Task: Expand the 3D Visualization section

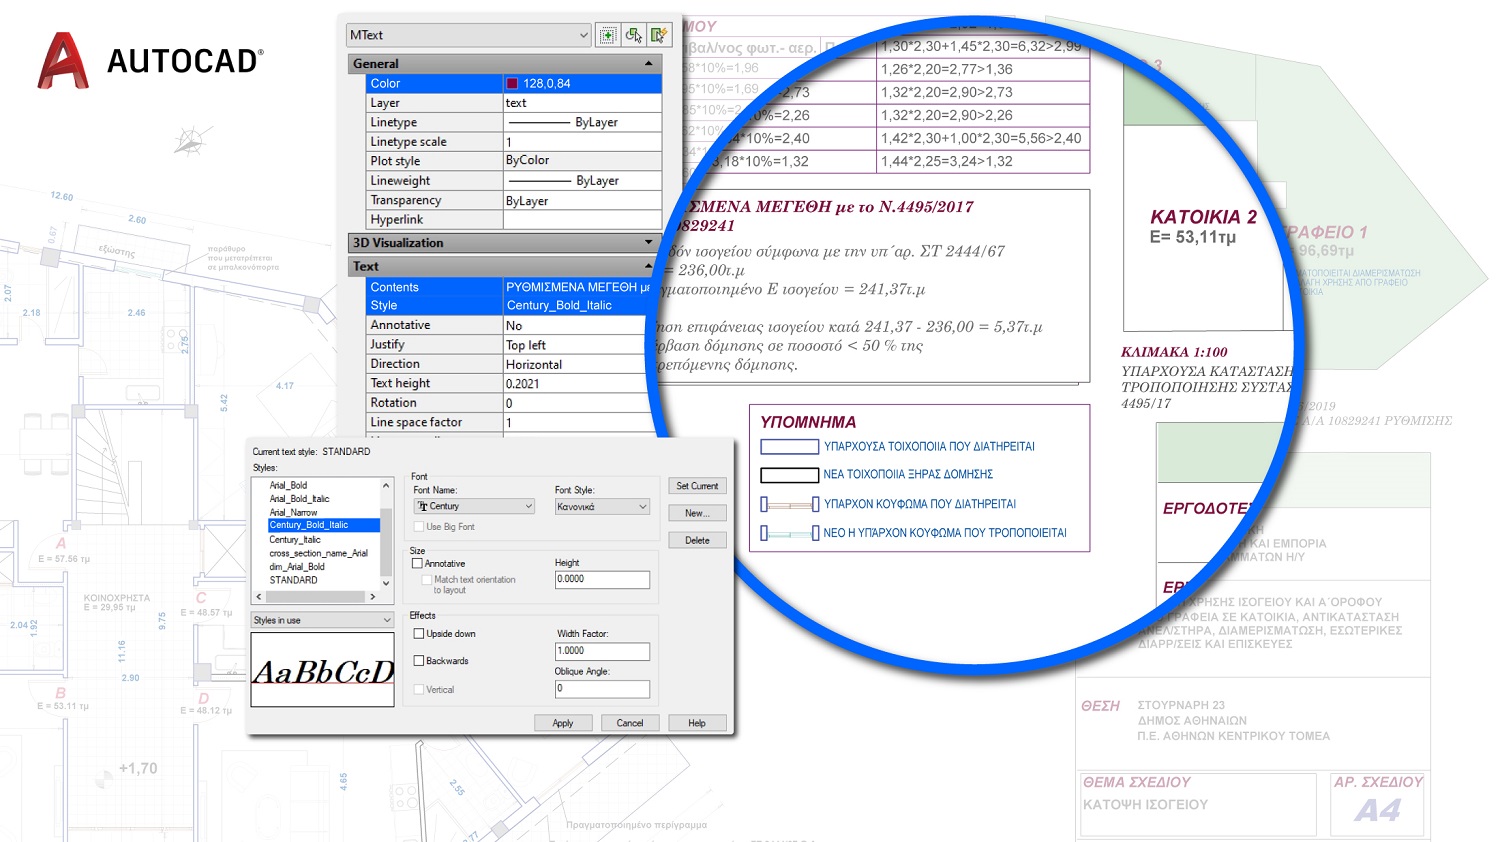Action: click(x=649, y=243)
